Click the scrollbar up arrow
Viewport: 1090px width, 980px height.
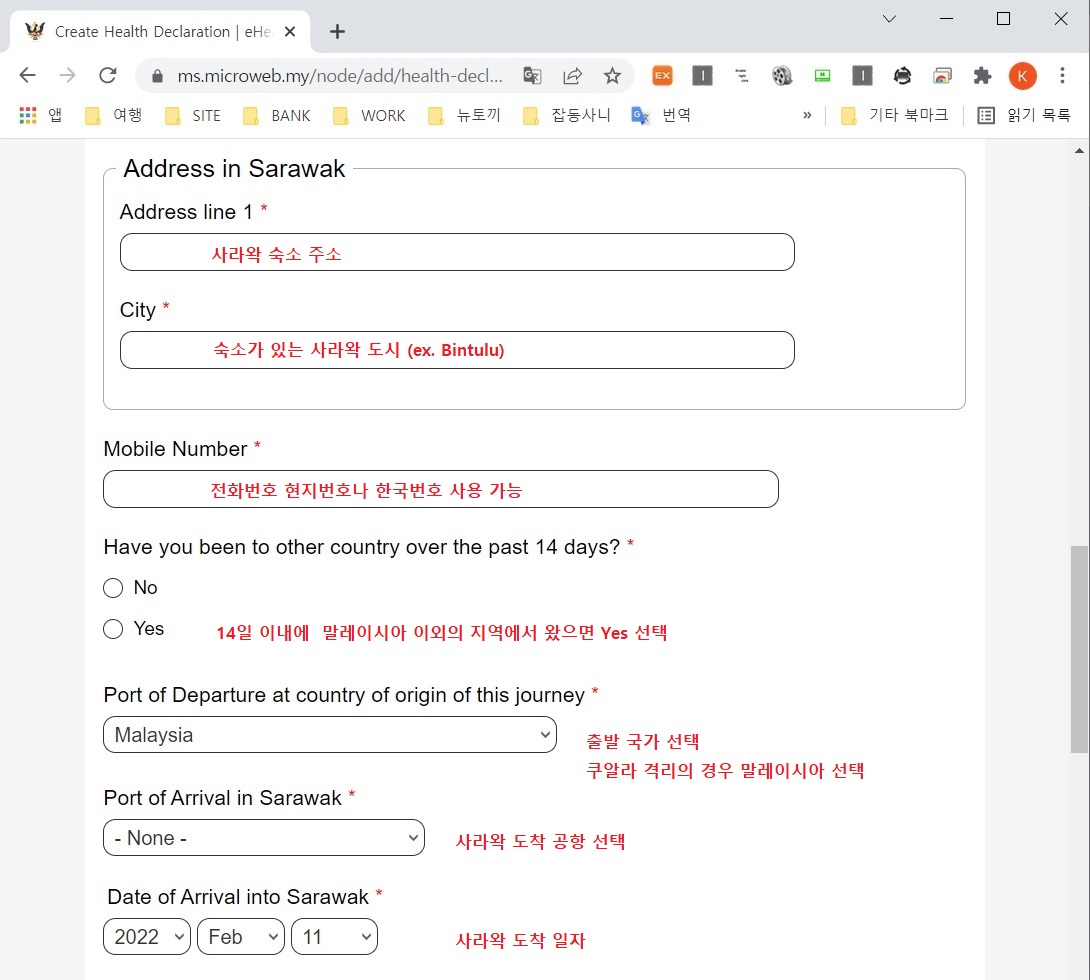1079,150
